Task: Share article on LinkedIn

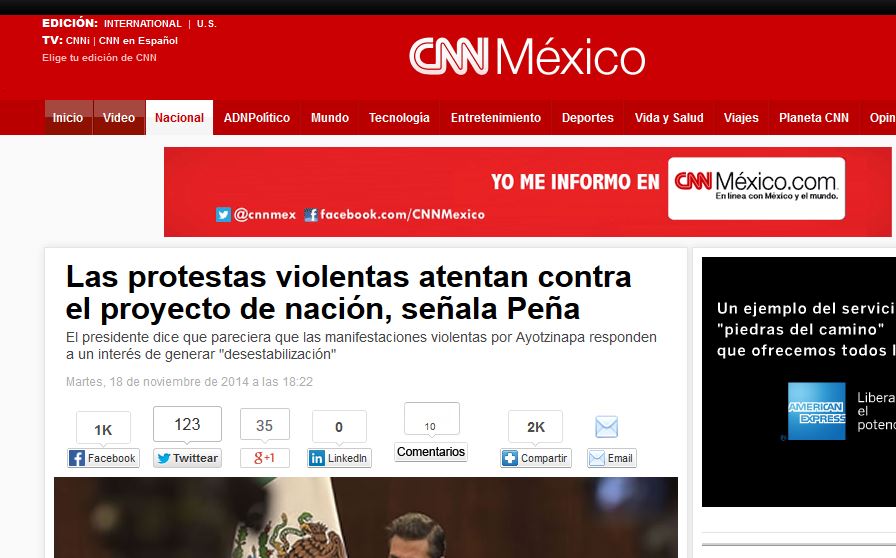Action: 339,458
